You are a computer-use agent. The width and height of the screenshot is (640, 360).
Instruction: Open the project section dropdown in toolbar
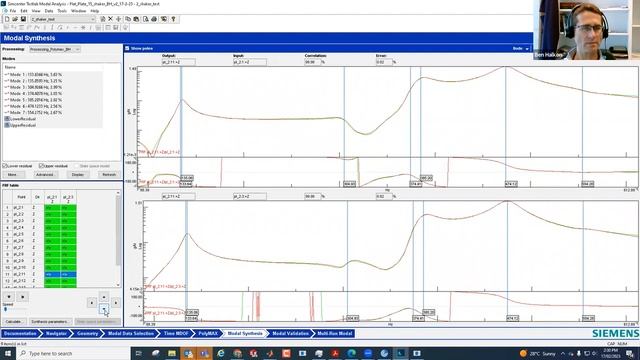(93, 19)
